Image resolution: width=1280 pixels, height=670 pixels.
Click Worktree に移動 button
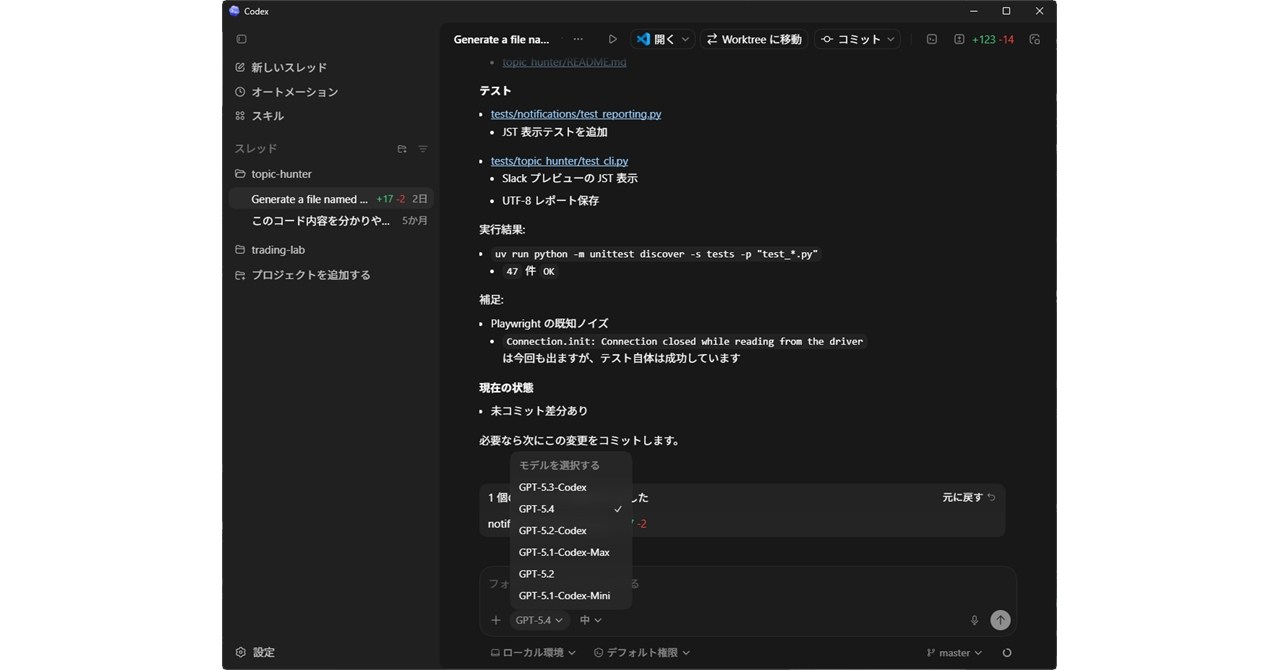tap(754, 39)
